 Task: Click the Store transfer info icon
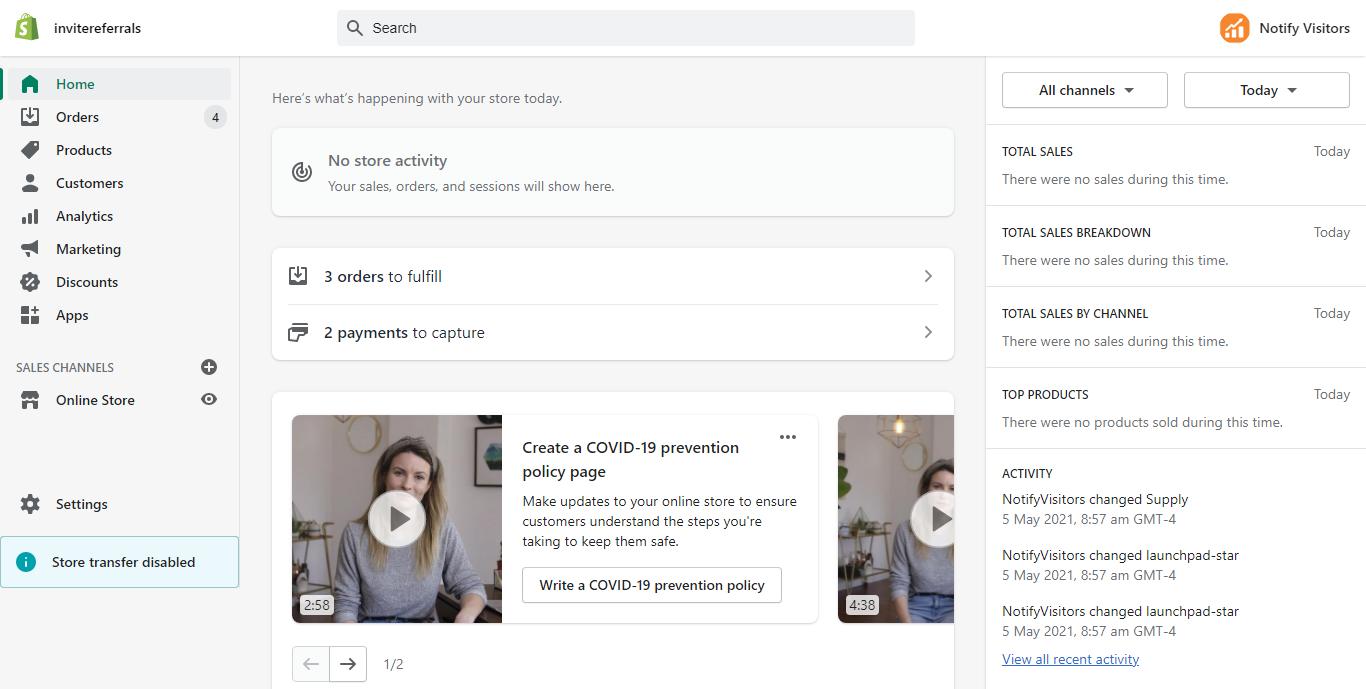tap(26, 562)
